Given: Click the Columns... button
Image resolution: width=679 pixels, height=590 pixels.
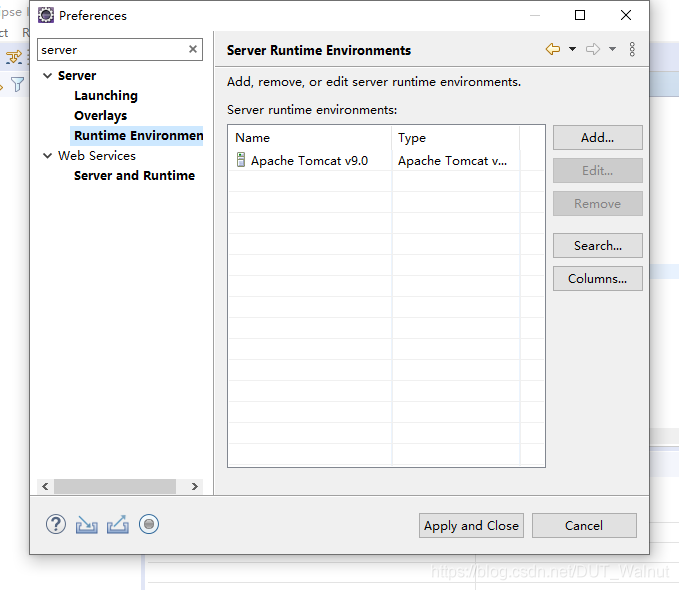Looking at the screenshot, I should pyautogui.click(x=598, y=279).
